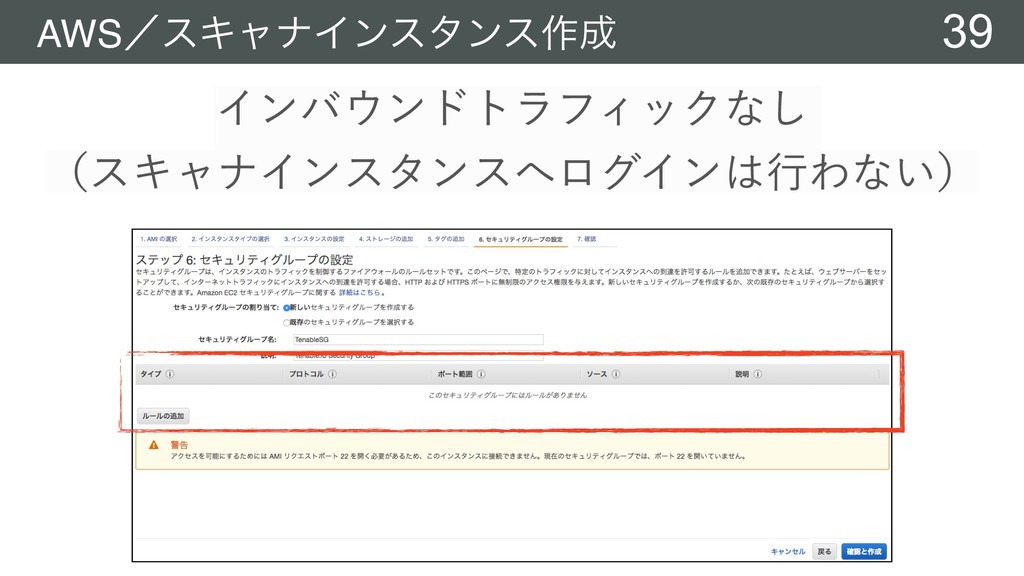This screenshot has height=576, width=1024.
Task: Jump to step 7 確認
Action: 586,239
